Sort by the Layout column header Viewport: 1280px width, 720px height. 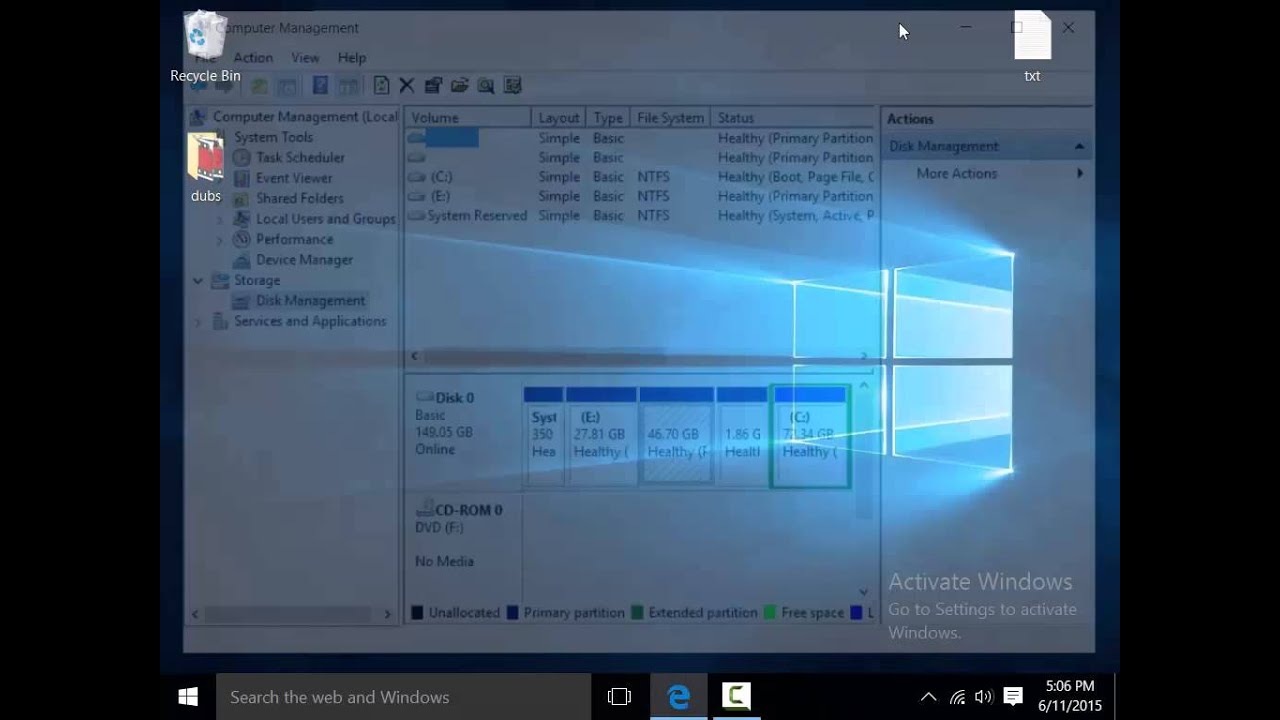pyautogui.click(x=558, y=118)
